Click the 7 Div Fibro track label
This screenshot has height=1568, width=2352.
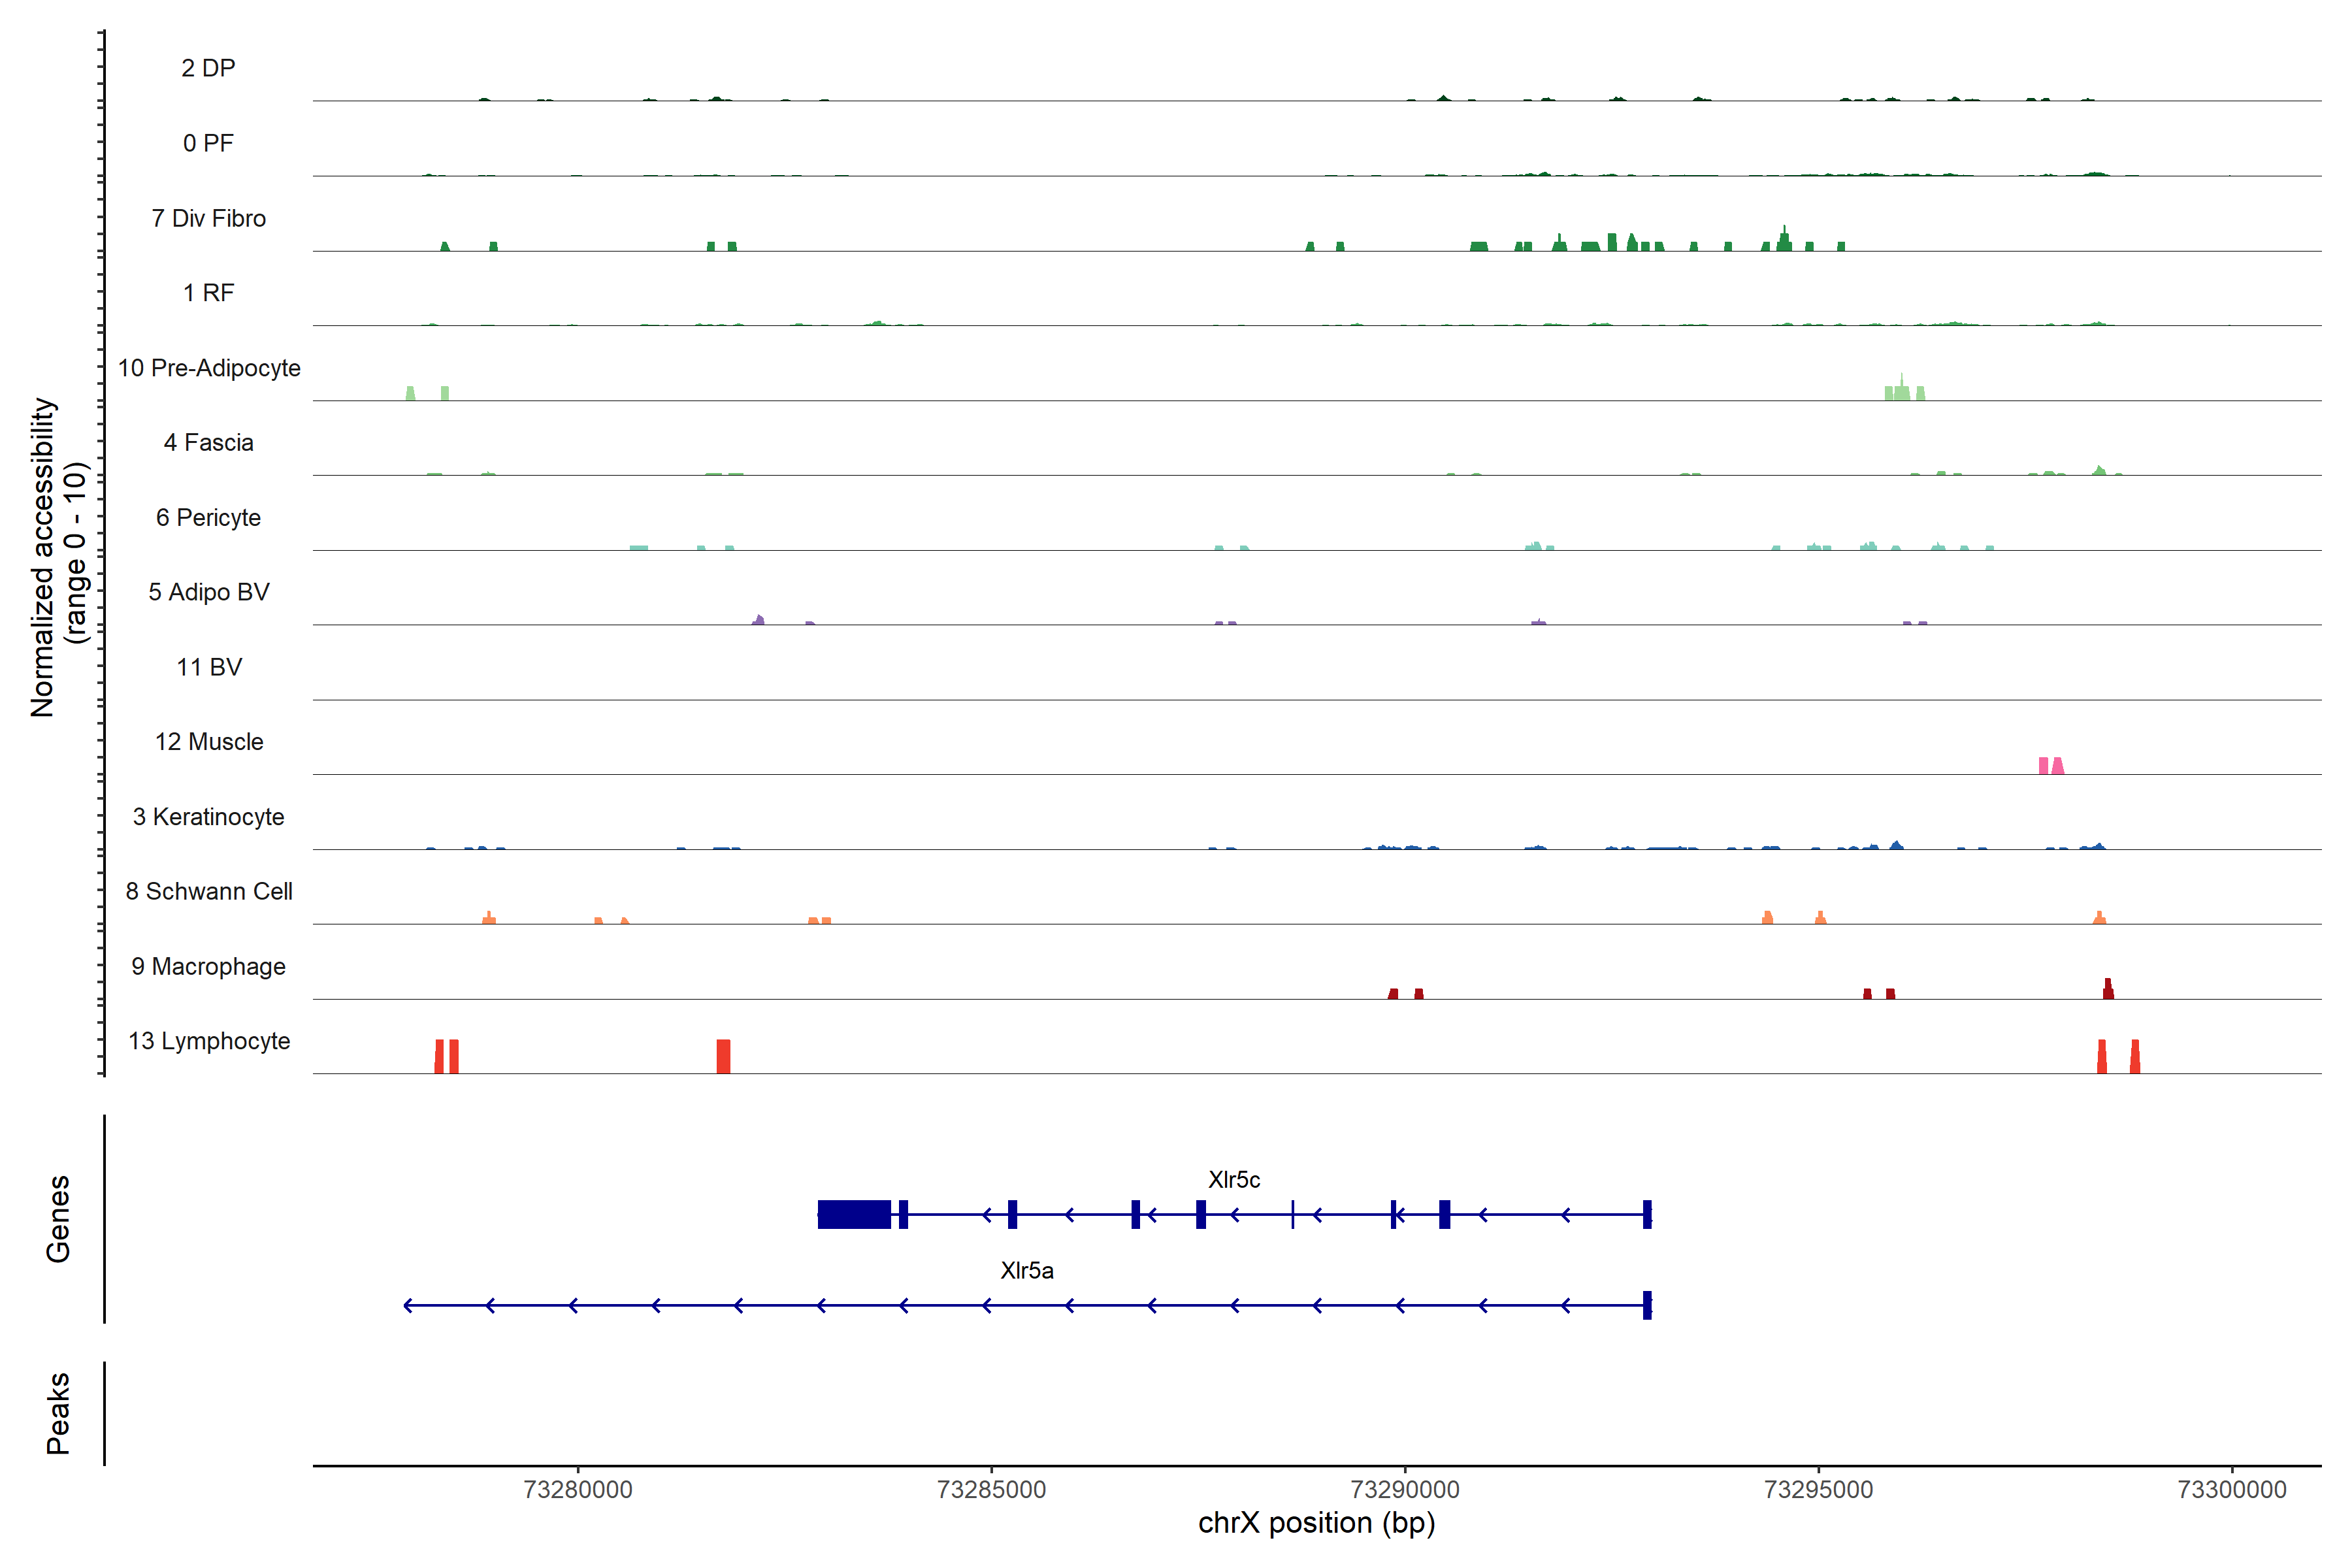coord(209,218)
